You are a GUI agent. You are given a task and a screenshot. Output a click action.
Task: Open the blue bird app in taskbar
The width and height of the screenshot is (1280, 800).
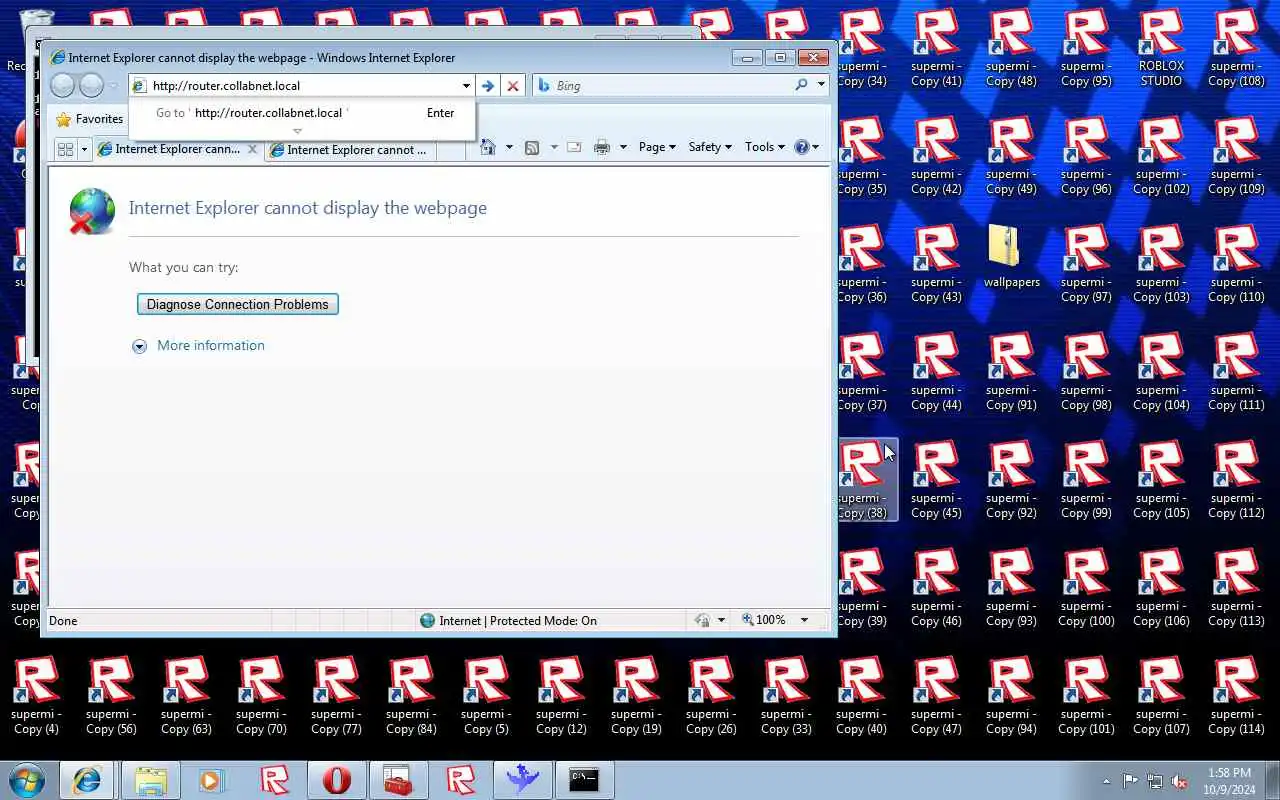click(522, 780)
